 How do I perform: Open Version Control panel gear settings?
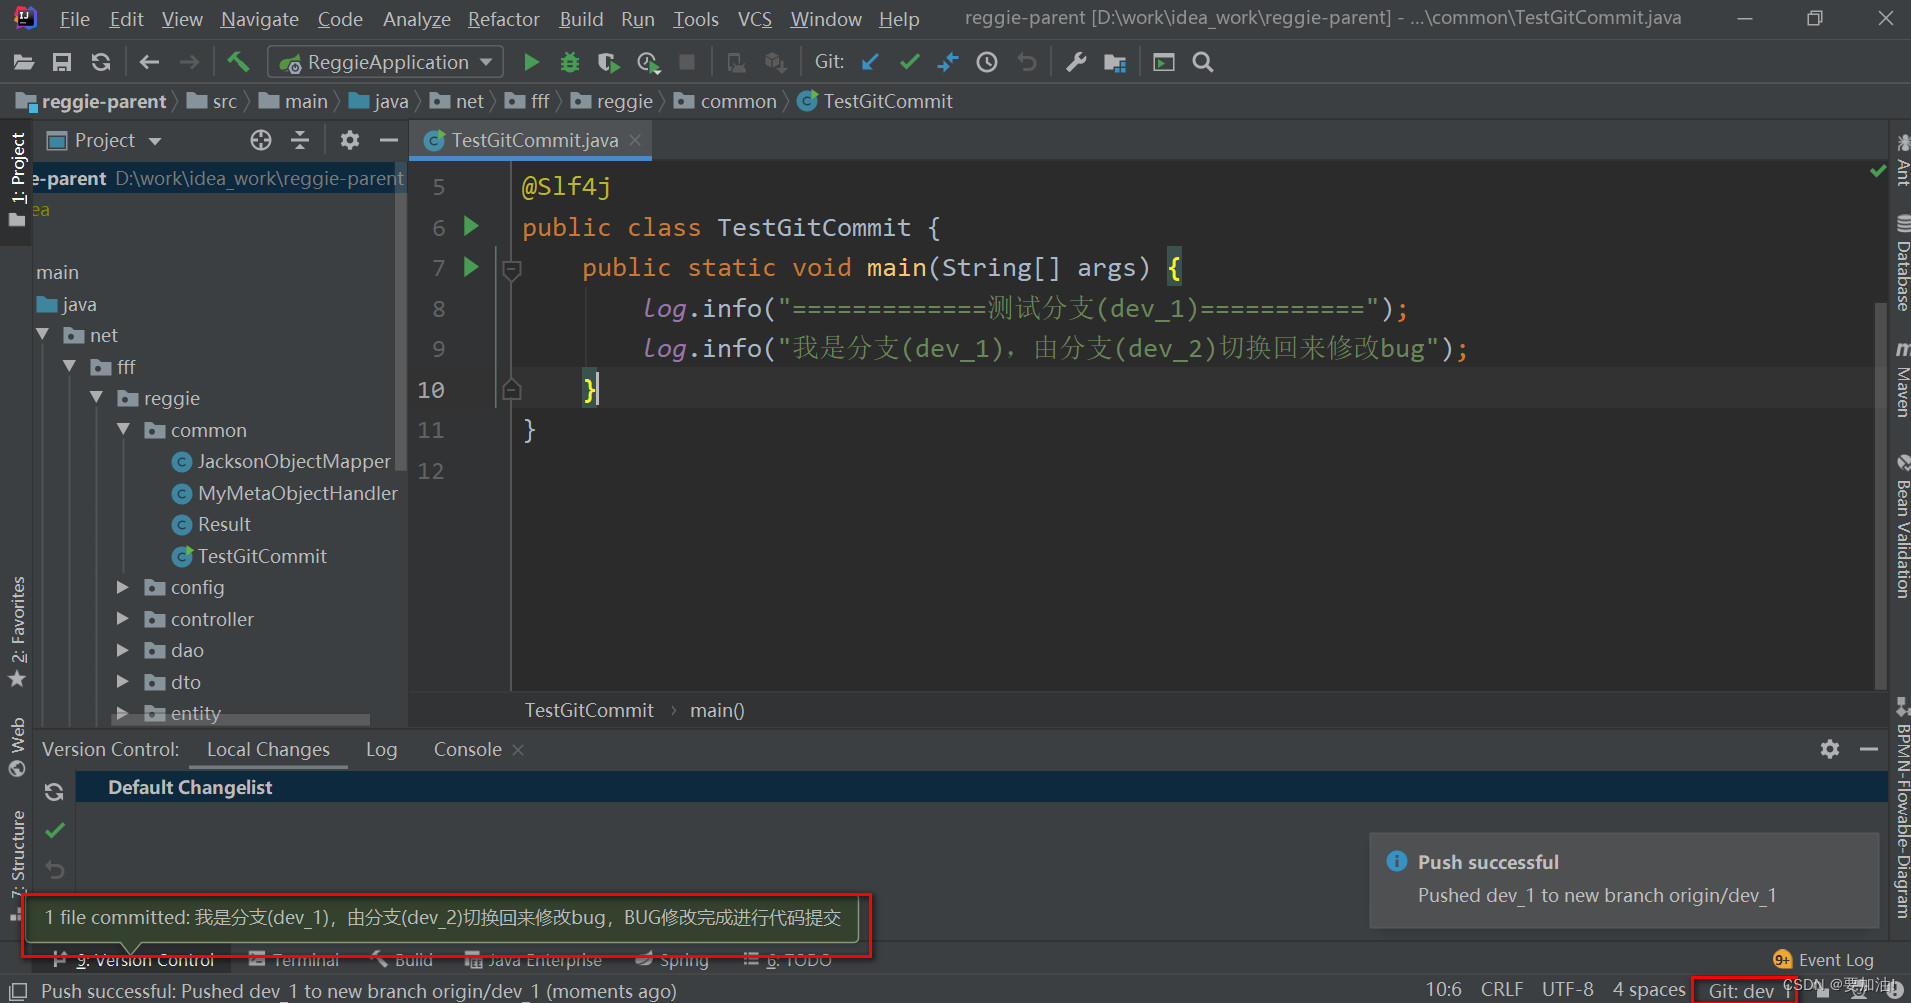pos(1830,749)
